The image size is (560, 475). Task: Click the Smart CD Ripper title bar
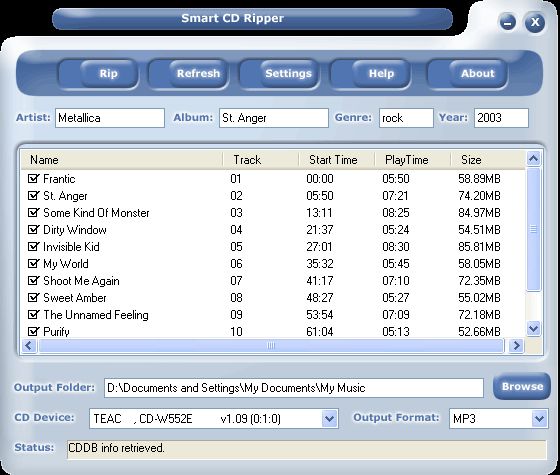click(x=252, y=19)
